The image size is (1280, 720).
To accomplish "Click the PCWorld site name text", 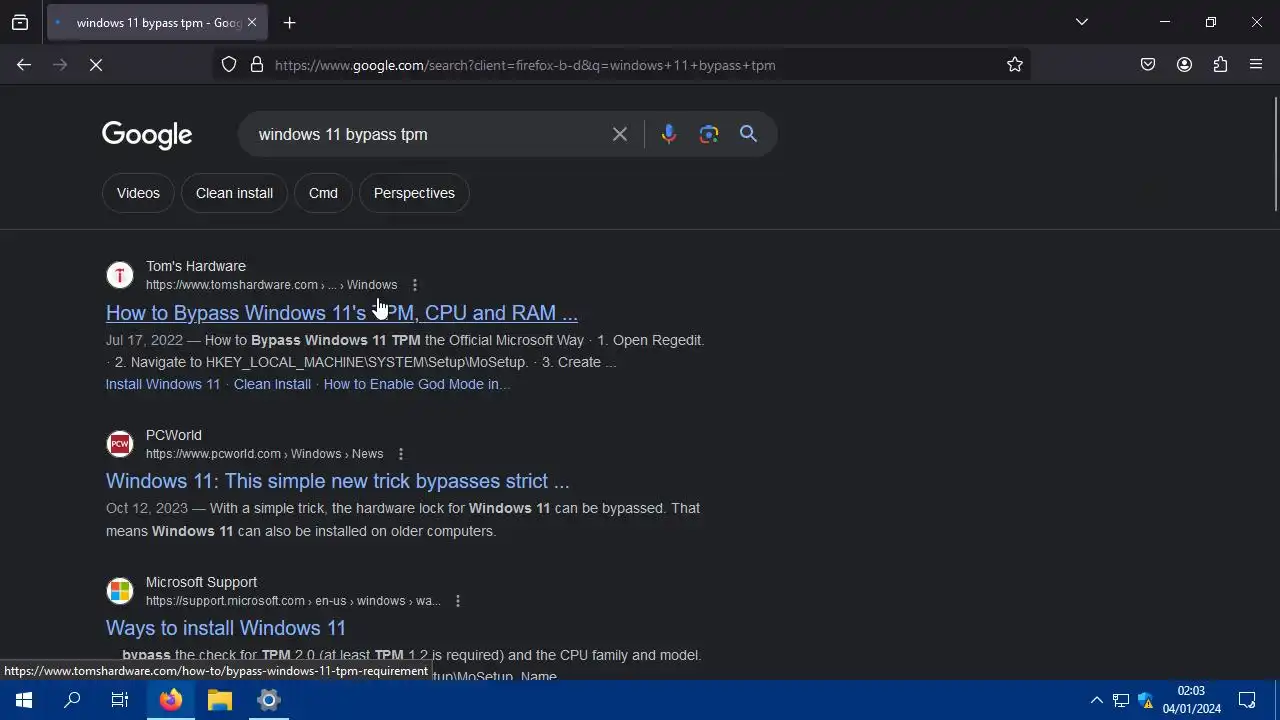I will [174, 435].
